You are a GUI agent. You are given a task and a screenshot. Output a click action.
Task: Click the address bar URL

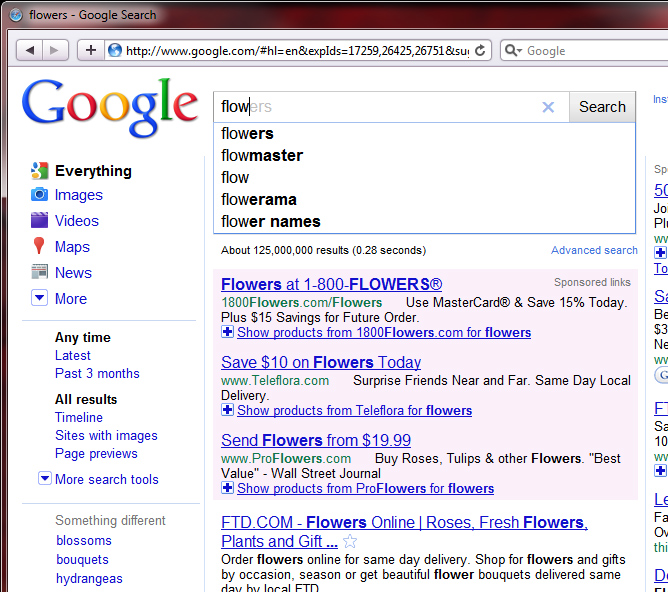297,51
